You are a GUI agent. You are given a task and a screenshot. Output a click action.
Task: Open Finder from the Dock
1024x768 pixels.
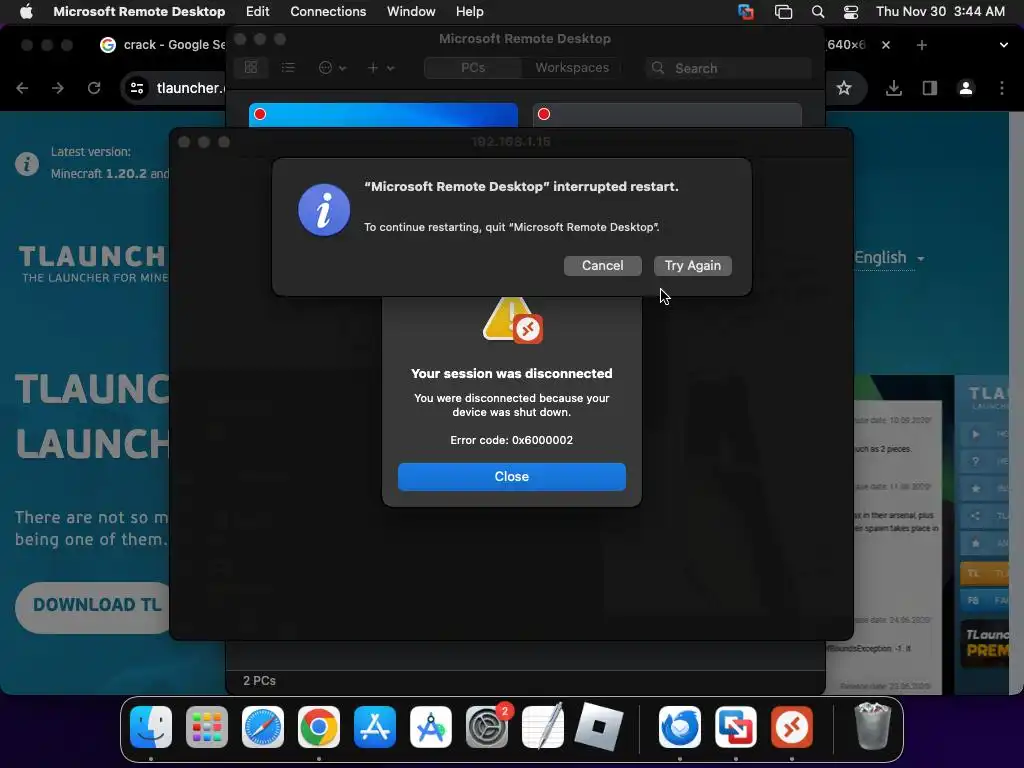pos(151,727)
